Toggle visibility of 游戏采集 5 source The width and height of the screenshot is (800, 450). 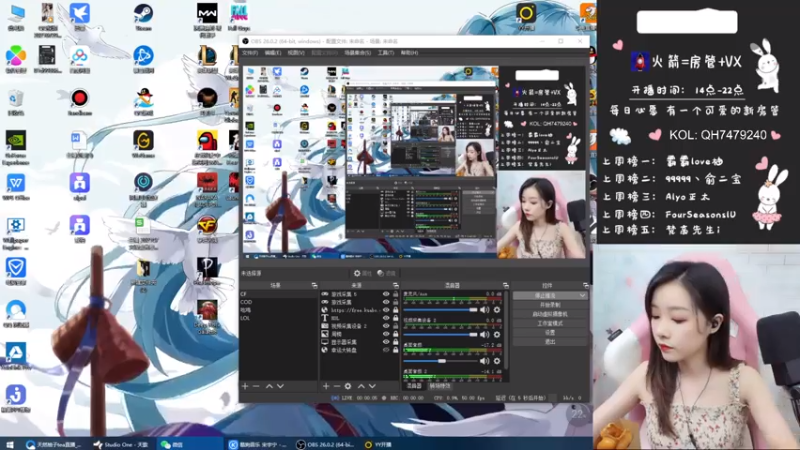[x=386, y=294]
